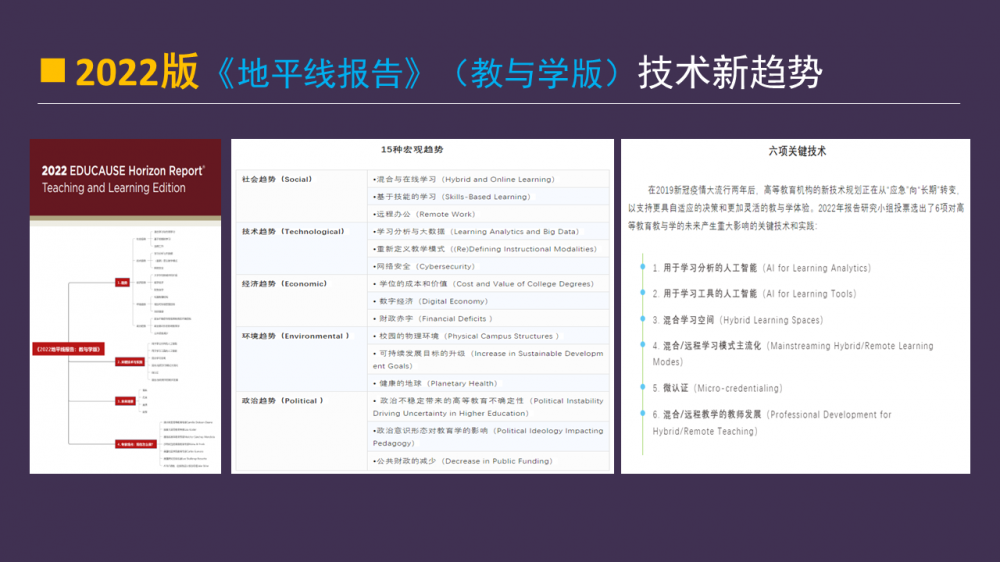The height and width of the screenshot is (562, 1000).
Task: Click the Professional Development for Hybrid/Remote Teaching item
Action: [x=771, y=423]
